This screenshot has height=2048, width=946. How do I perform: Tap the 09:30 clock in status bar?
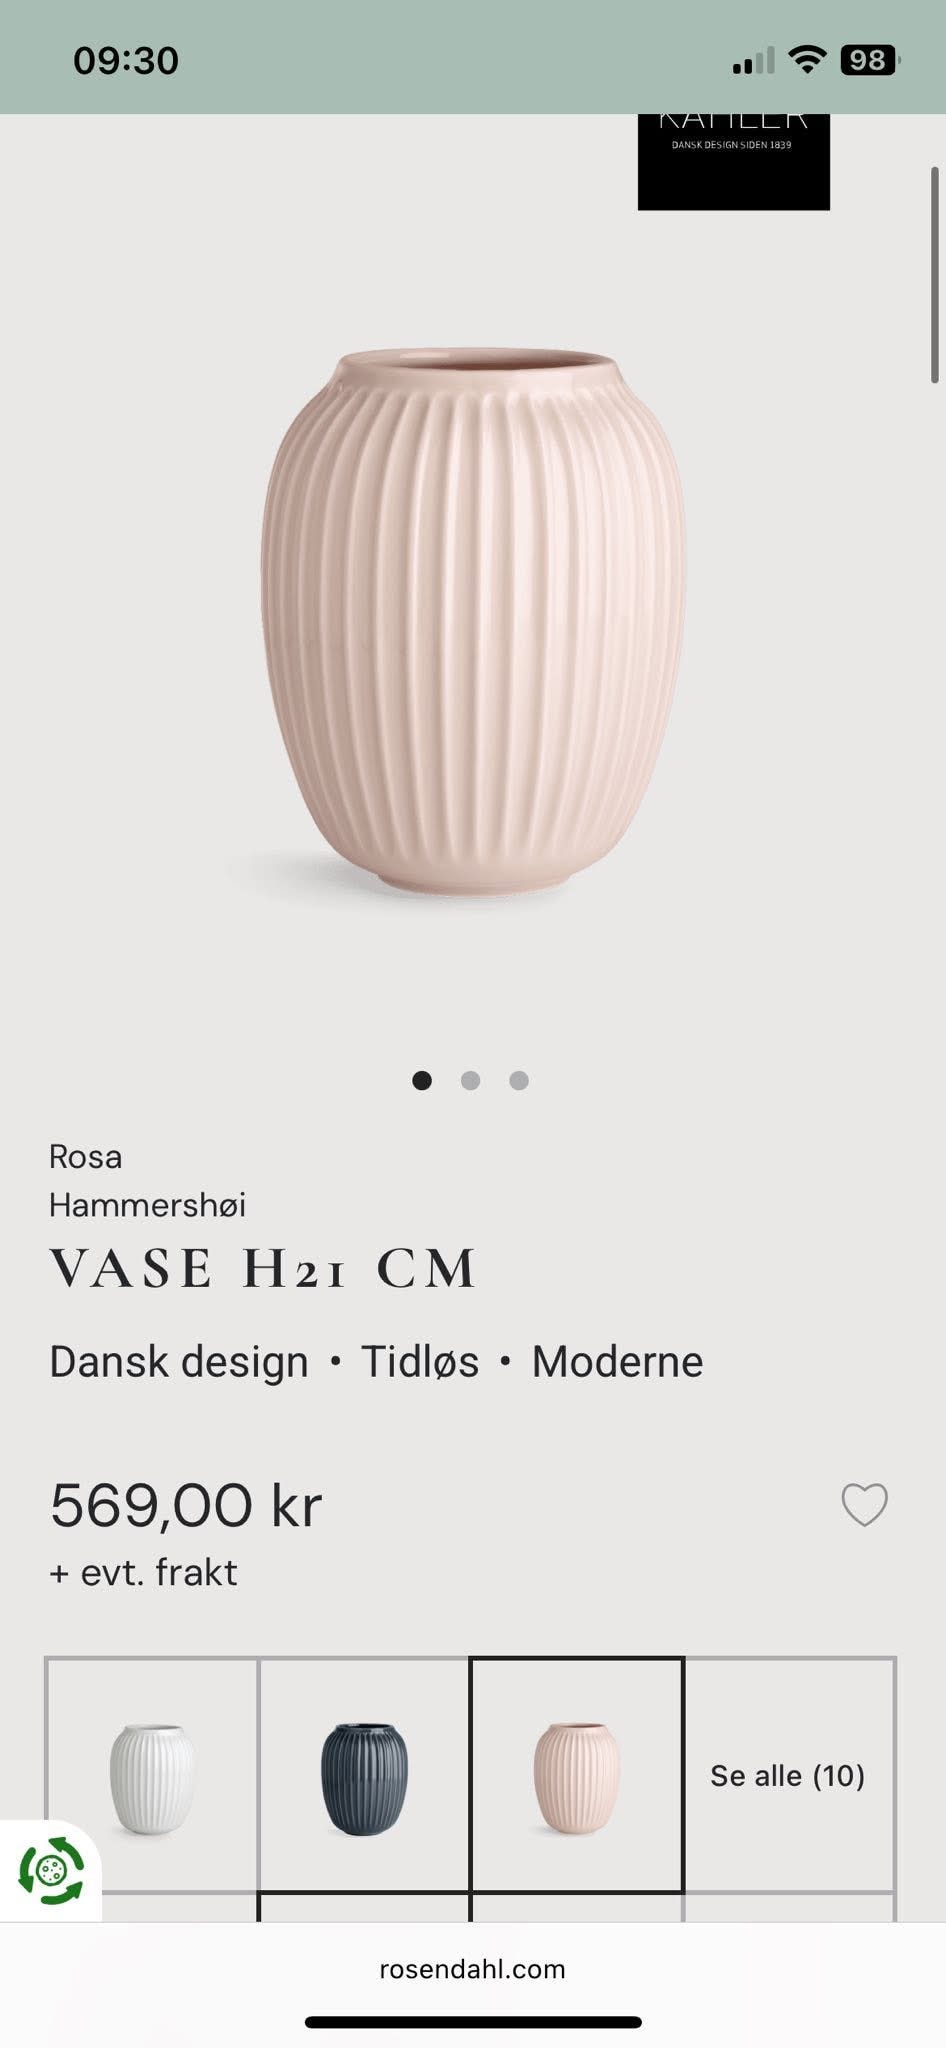[x=126, y=61]
